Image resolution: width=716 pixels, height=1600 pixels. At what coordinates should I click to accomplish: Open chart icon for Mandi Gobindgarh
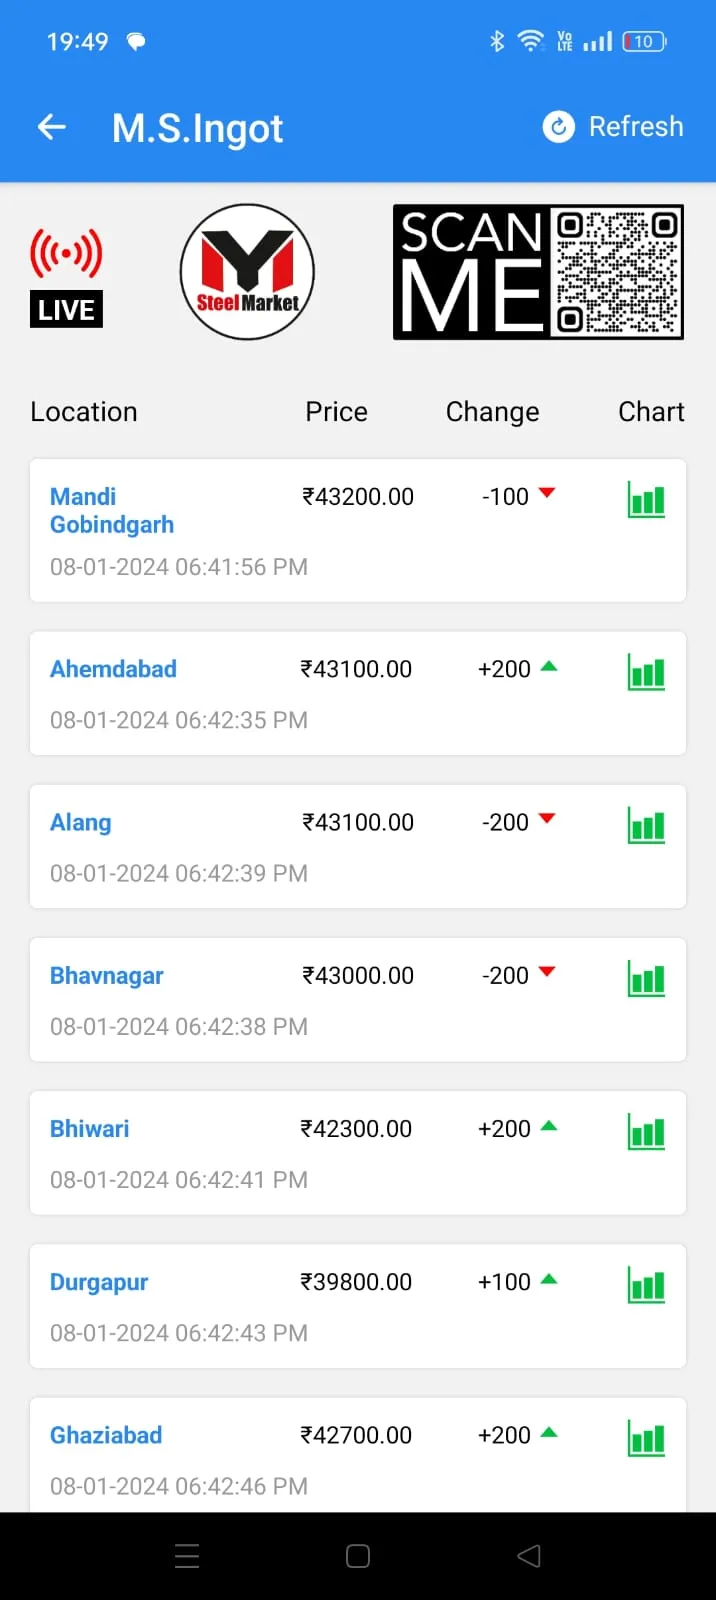[646, 499]
